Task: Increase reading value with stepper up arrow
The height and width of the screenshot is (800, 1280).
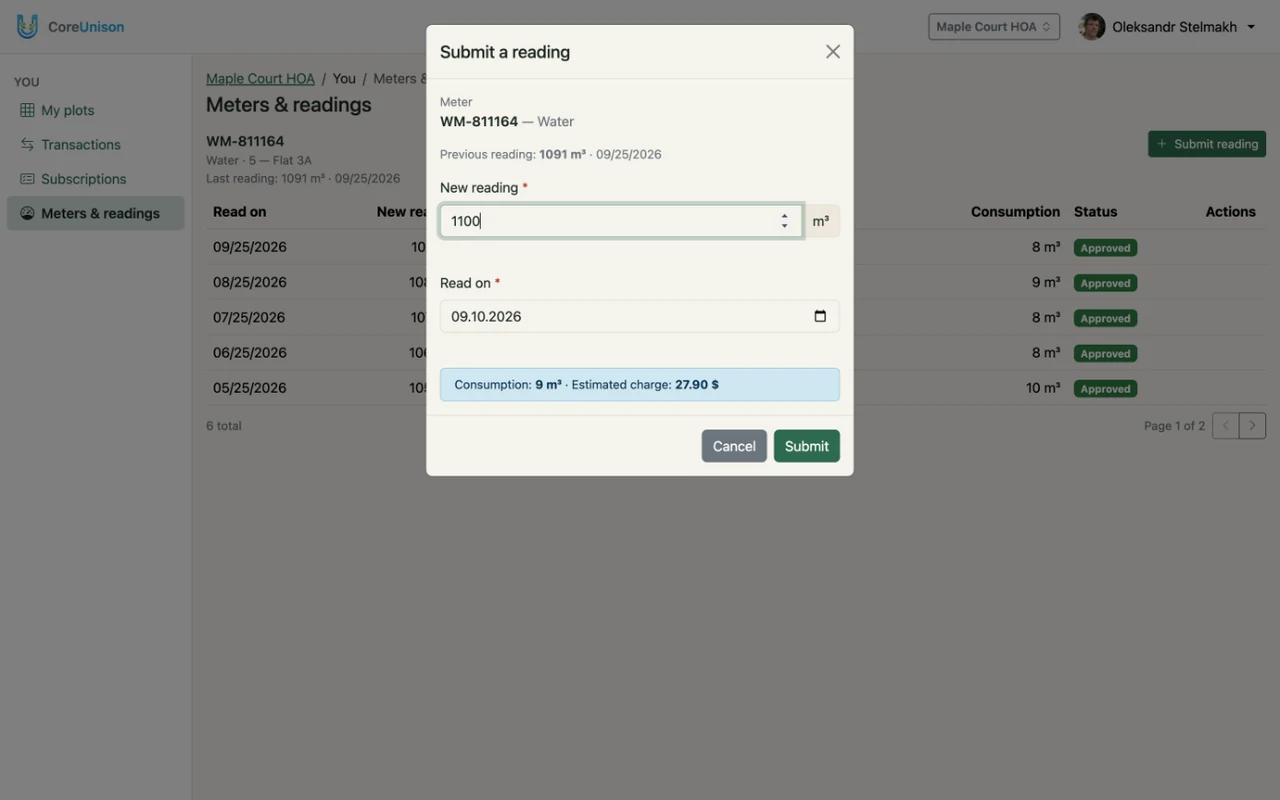Action: coord(784,215)
